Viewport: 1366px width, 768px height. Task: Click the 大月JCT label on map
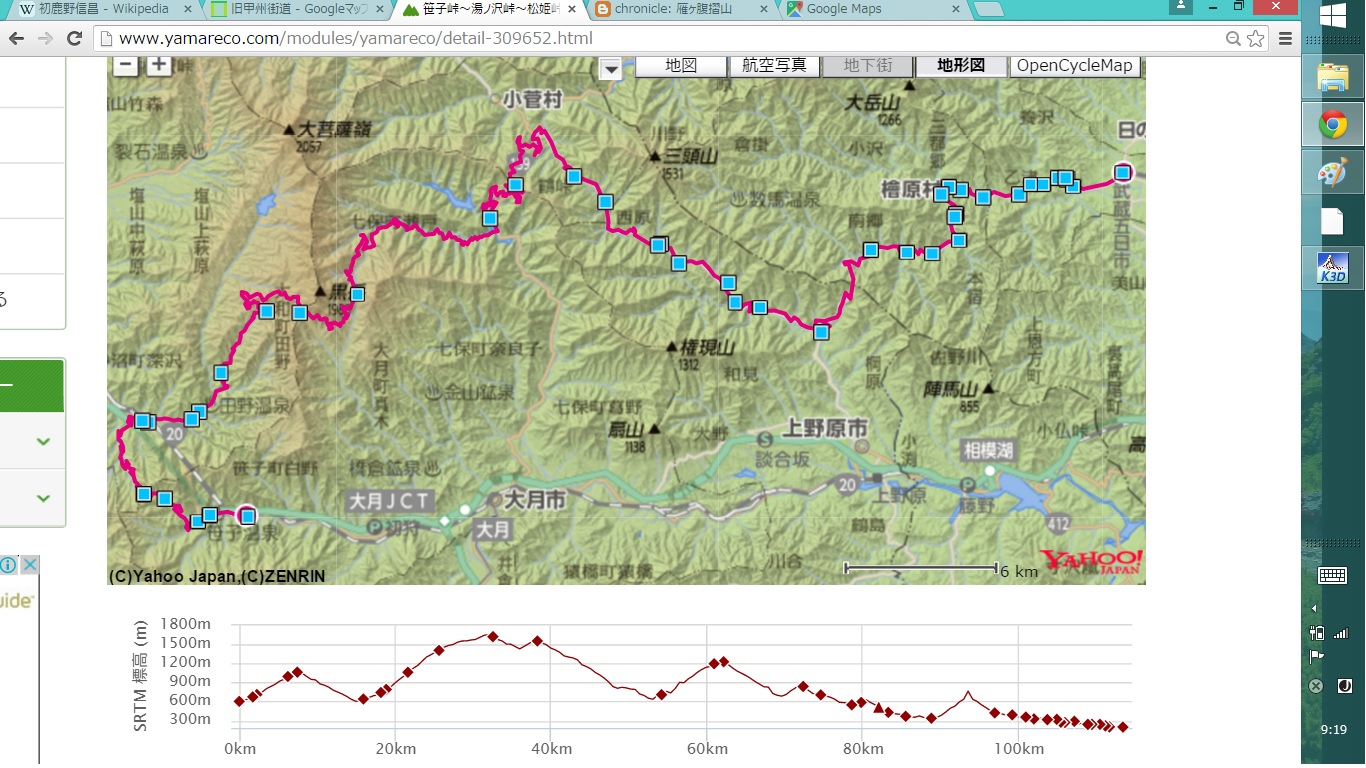pyautogui.click(x=389, y=499)
